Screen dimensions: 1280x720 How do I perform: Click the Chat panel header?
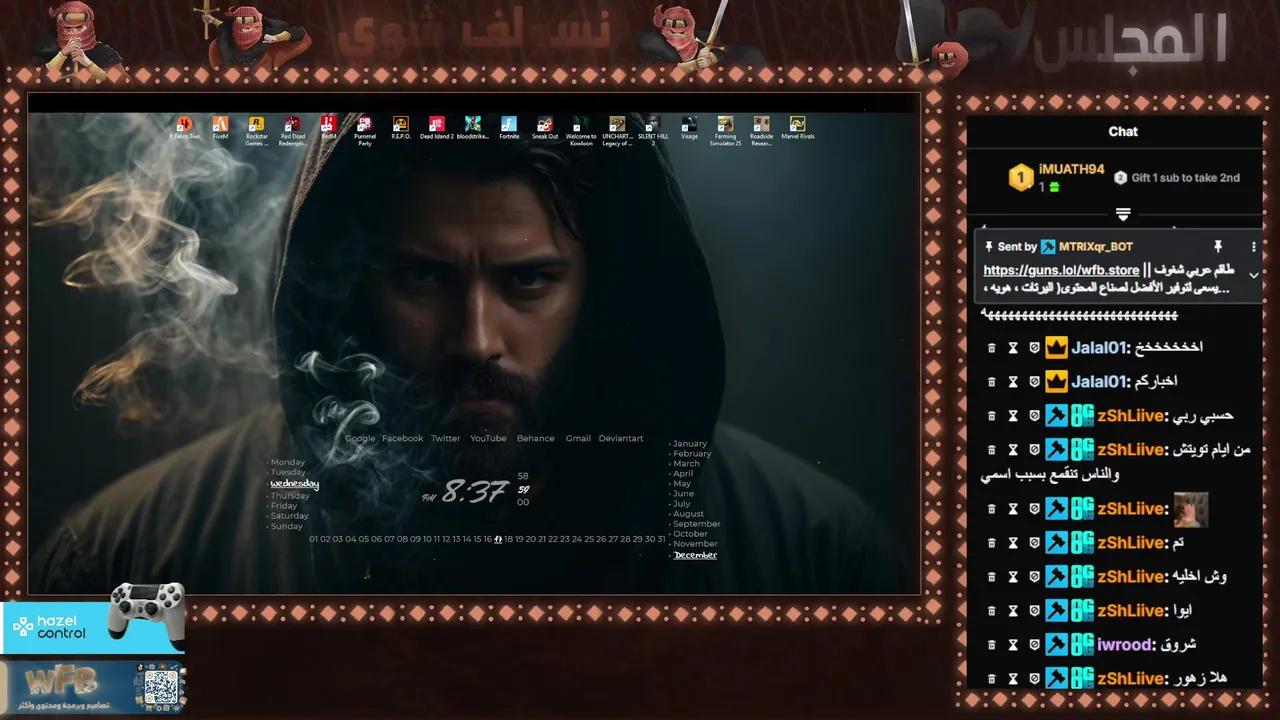click(1123, 131)
